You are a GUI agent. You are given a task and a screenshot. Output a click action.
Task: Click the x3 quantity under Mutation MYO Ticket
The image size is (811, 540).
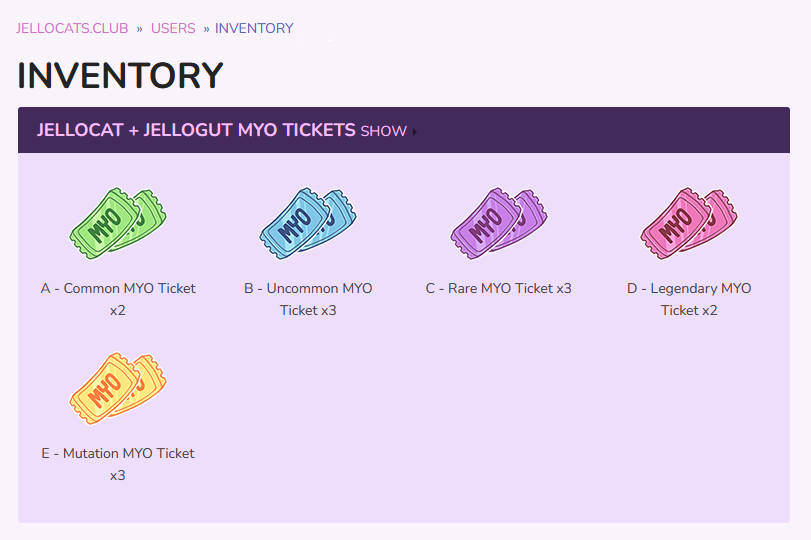(x=118, y=475)
